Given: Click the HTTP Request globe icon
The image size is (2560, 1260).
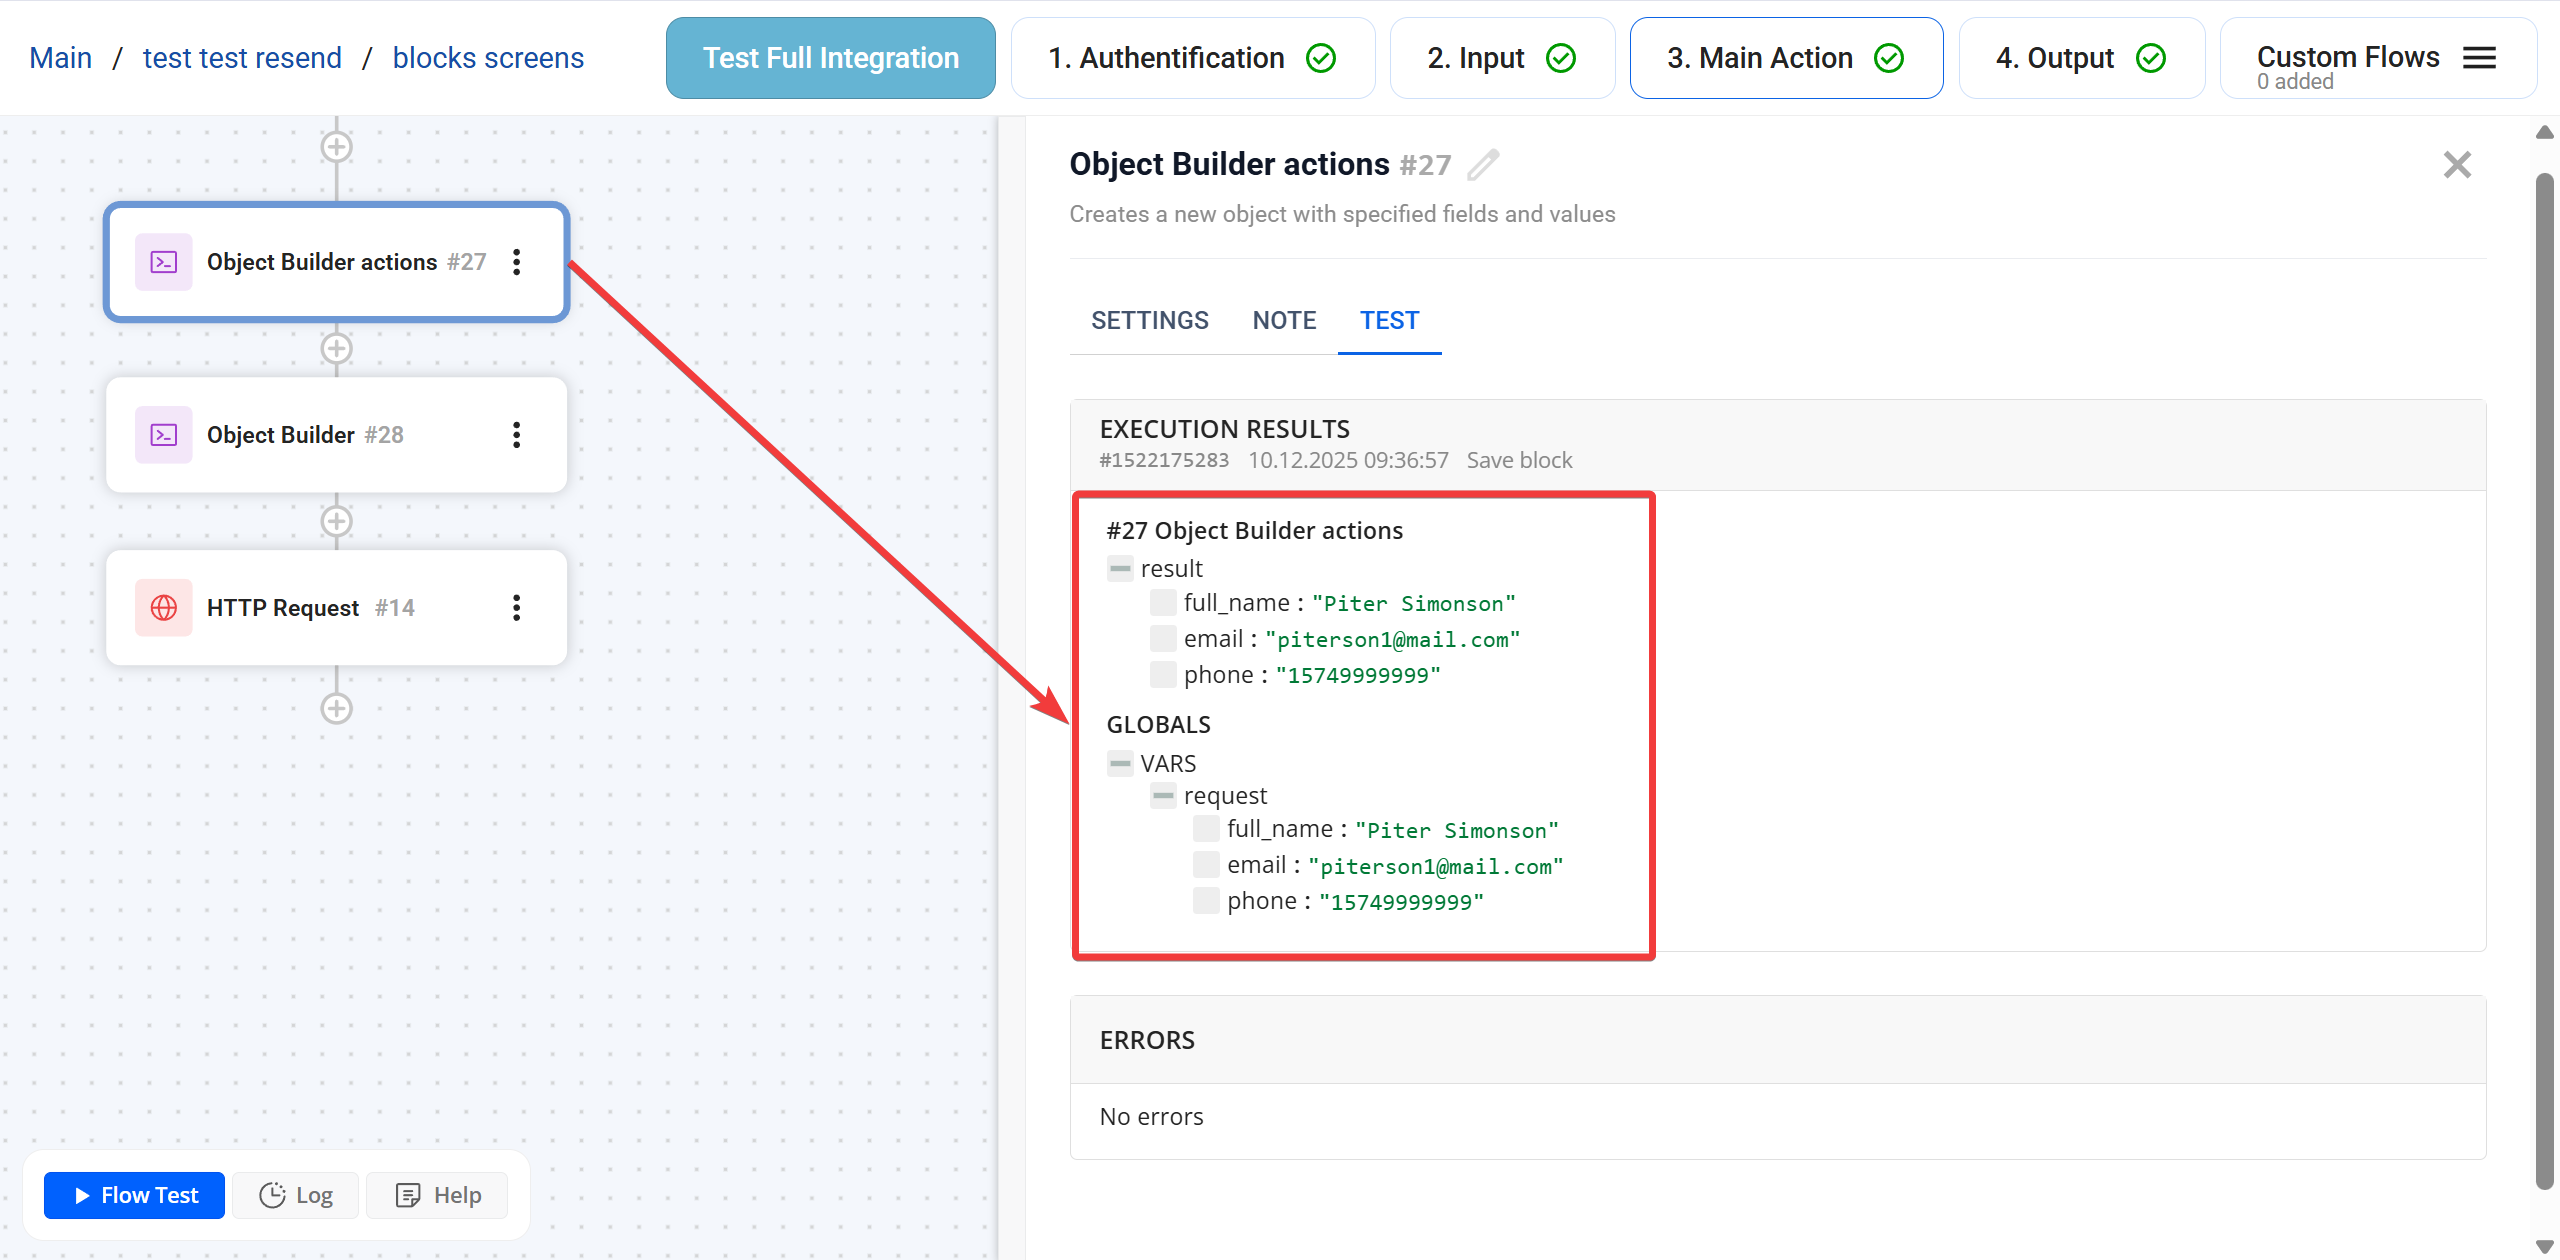Looking at the screenshot, I should point(164,608).
